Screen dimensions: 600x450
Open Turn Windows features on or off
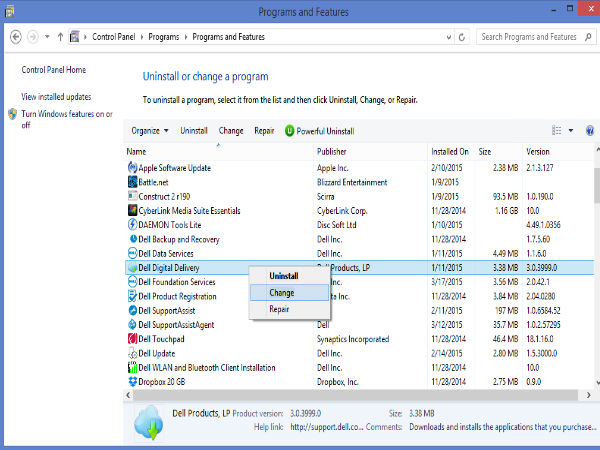click(67, 119)
